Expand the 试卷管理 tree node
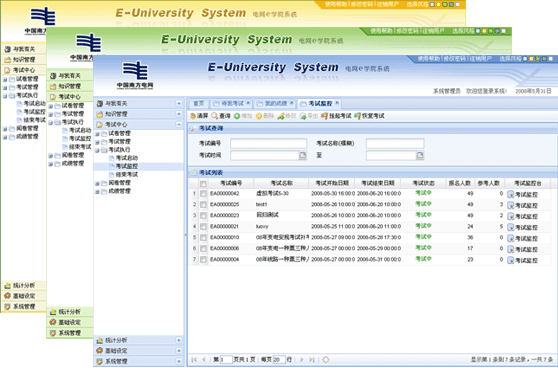Viewport: 558px width, 368px height. click(97, 134)
